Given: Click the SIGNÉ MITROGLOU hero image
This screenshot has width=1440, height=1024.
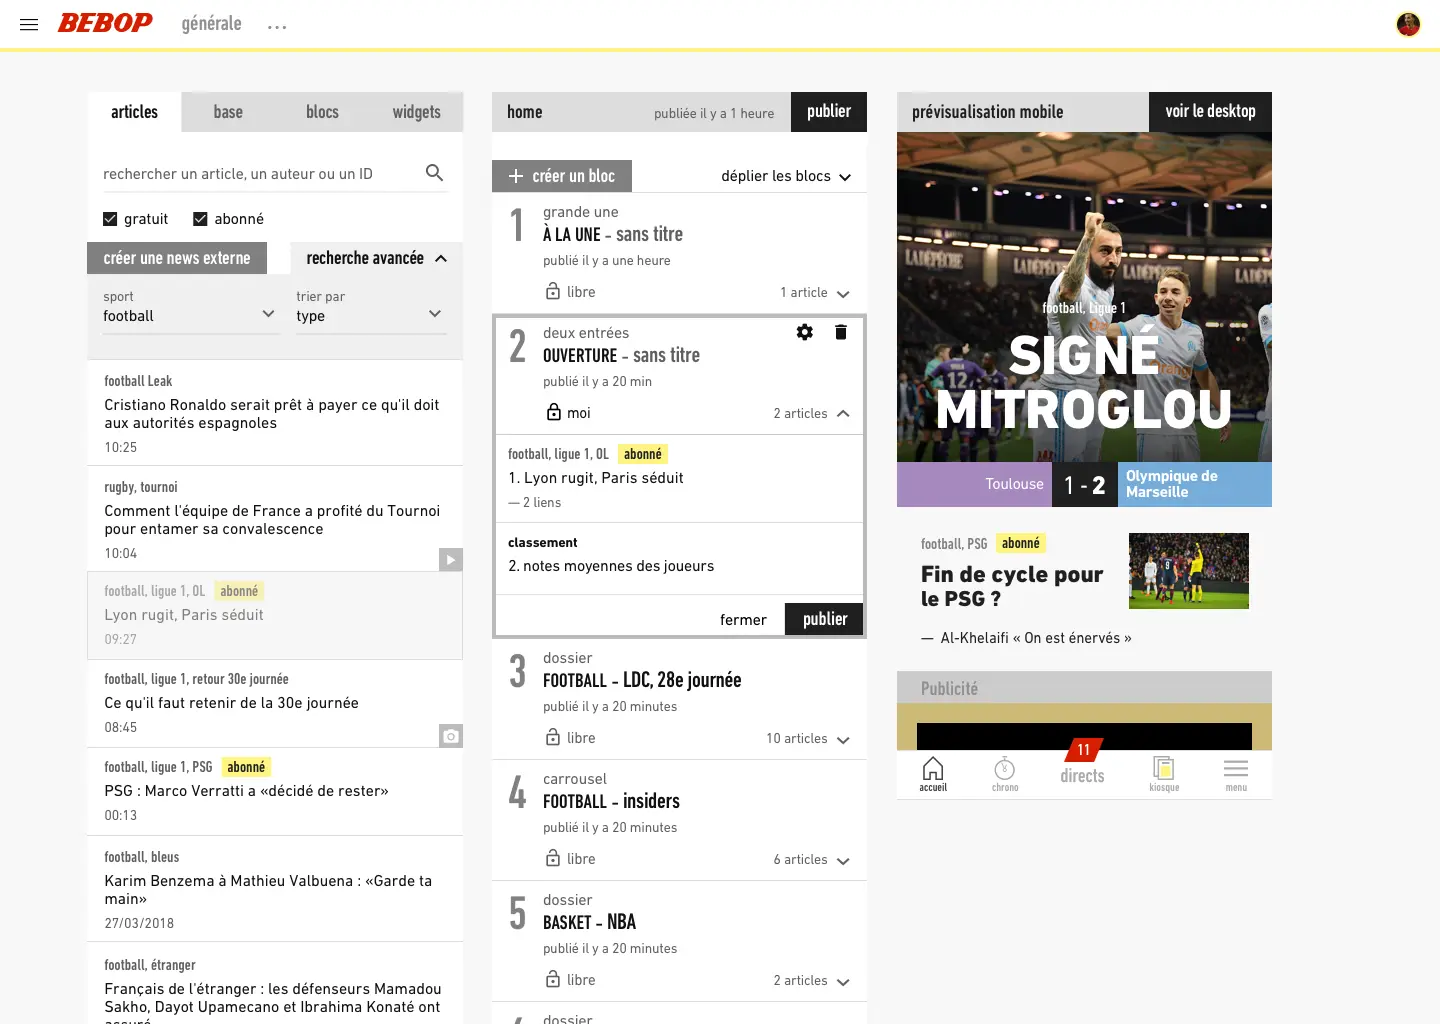Looking at the screenshot, I should pyautogui.click(x=1084, y=297).
